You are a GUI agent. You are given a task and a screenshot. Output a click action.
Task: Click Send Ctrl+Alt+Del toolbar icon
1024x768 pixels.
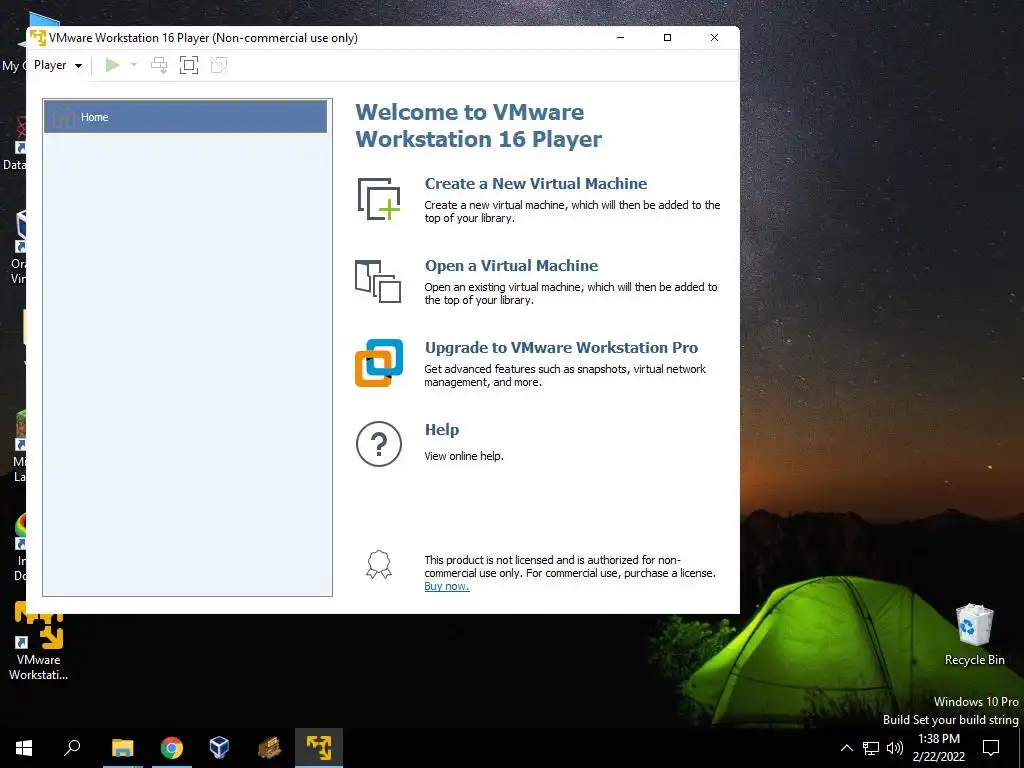click(159, 65)
